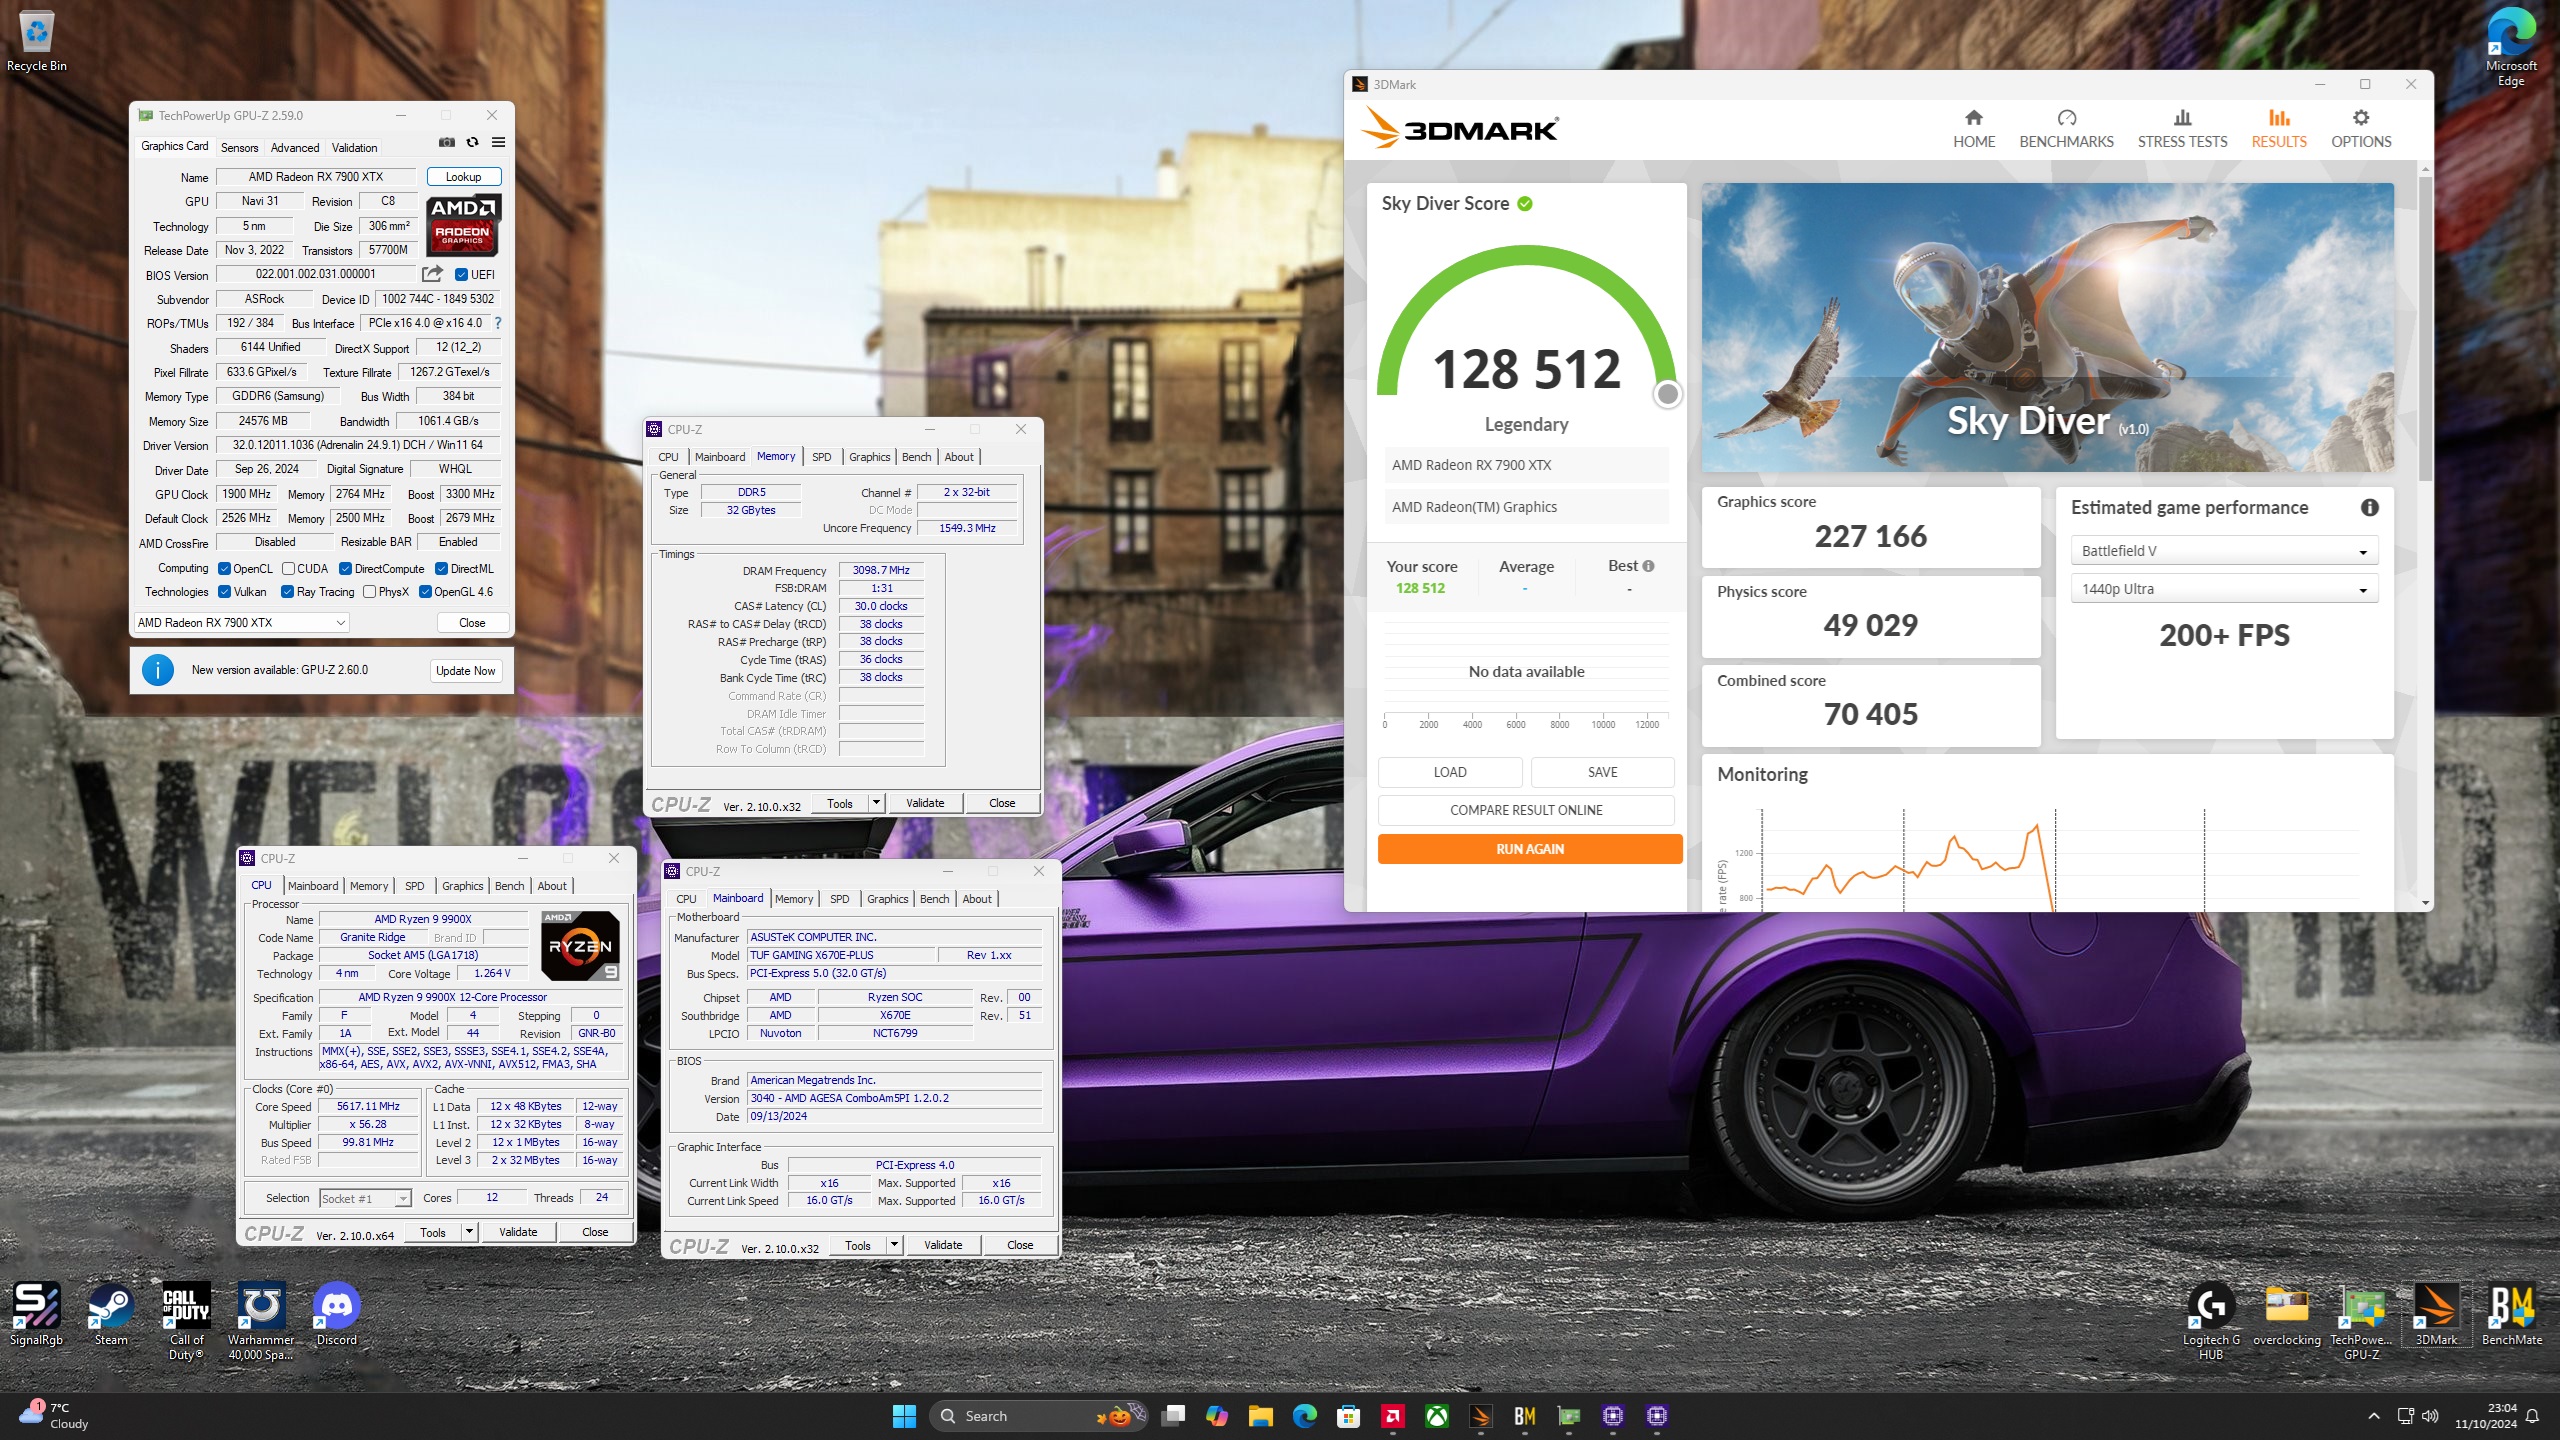
Task: Click Validate in CPU-Z Memory window
Action: tap(925, 803)
